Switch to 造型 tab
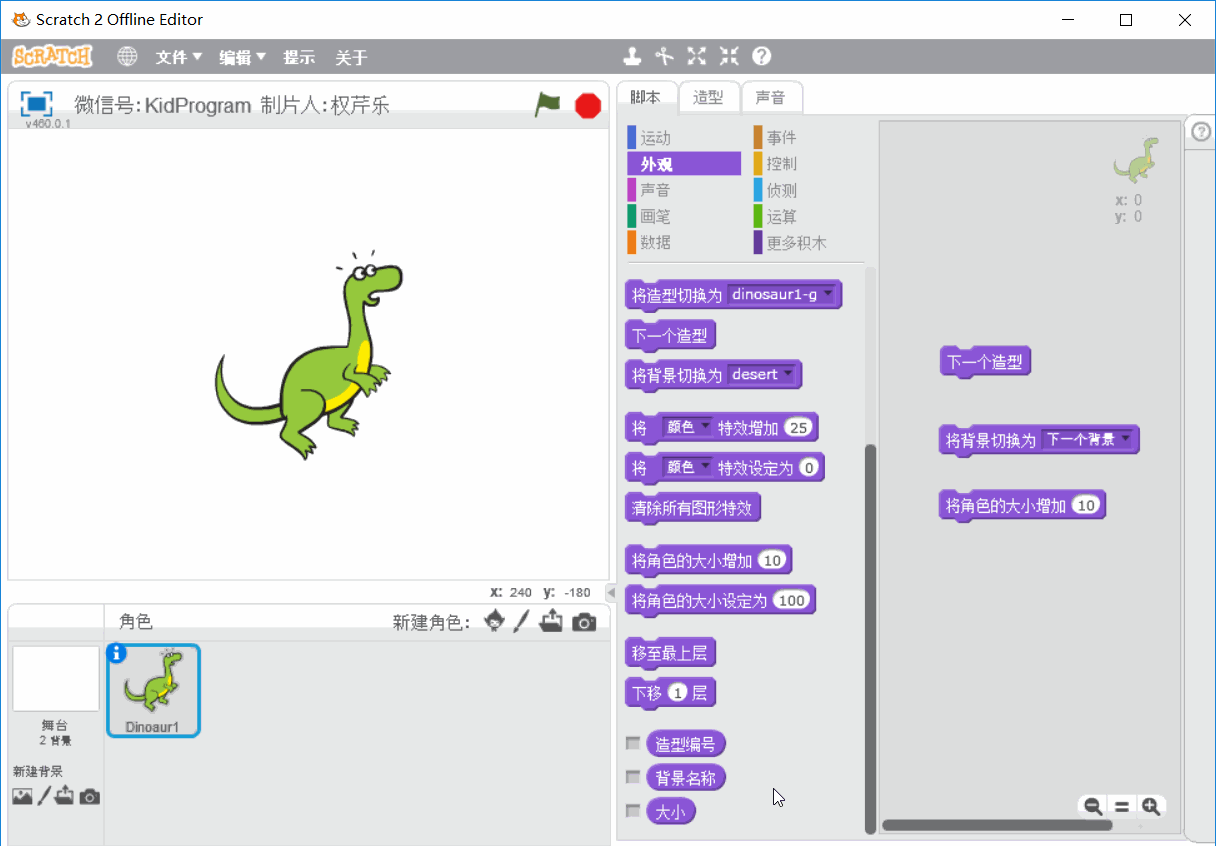The height and width of the screenshot is (846, 1216). pos(708,97)
